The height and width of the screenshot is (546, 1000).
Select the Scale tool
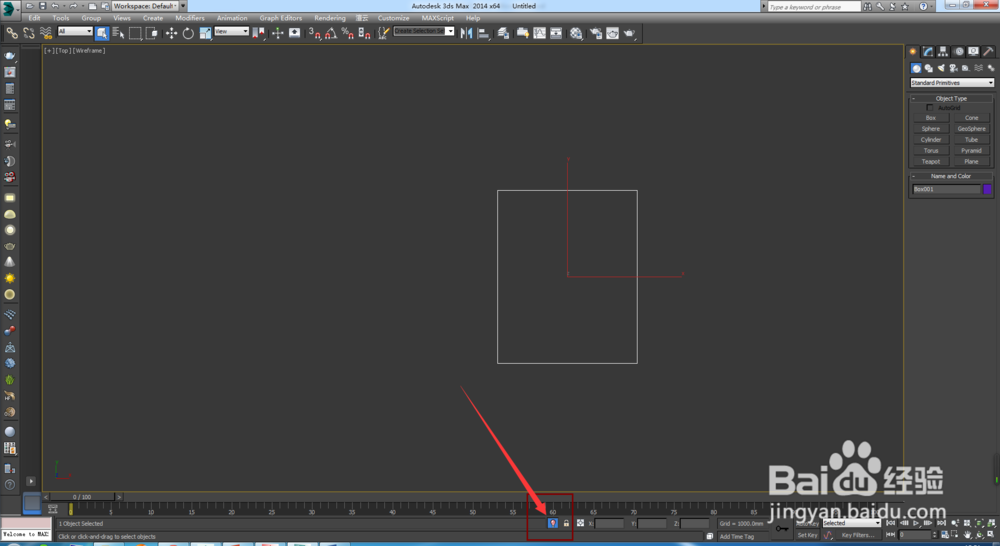point(205,33)
